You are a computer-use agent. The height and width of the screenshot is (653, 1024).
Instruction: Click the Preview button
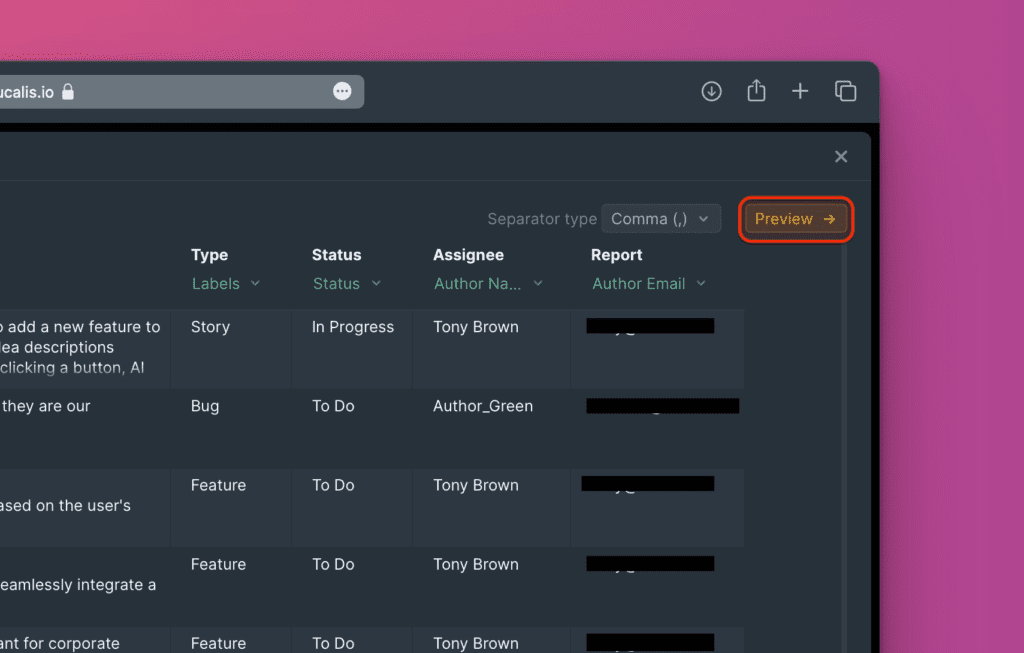point(795,219)
